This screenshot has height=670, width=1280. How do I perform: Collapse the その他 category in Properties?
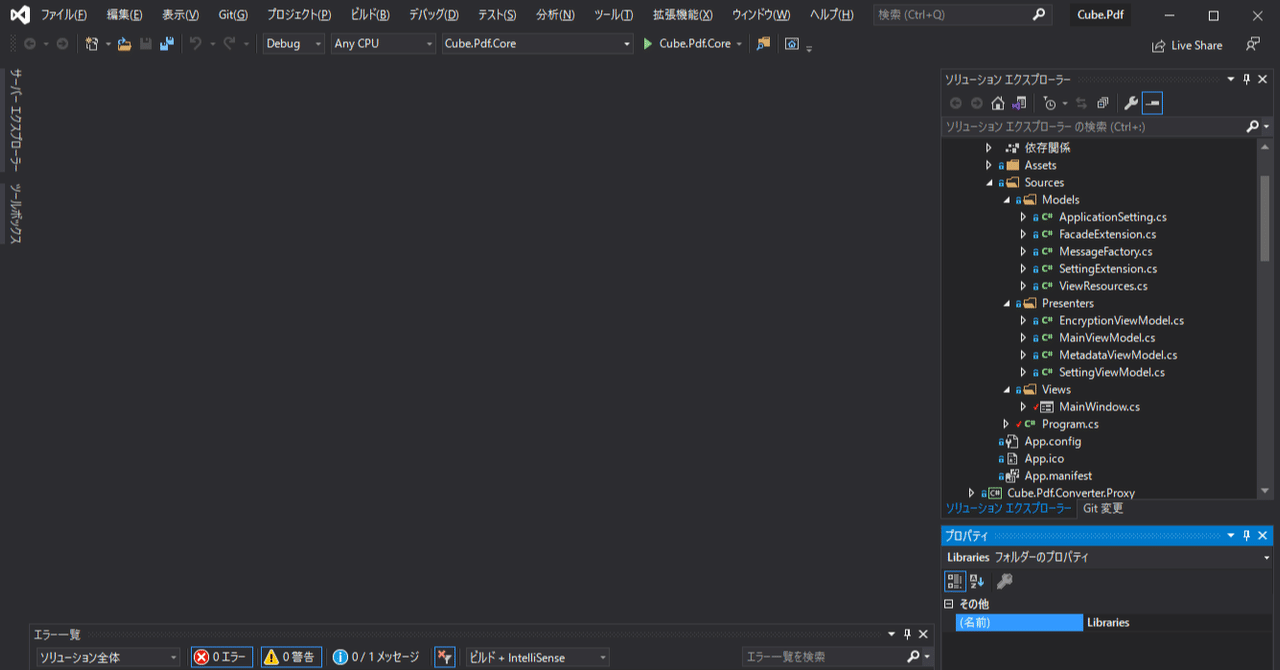[x=949, y=604]
